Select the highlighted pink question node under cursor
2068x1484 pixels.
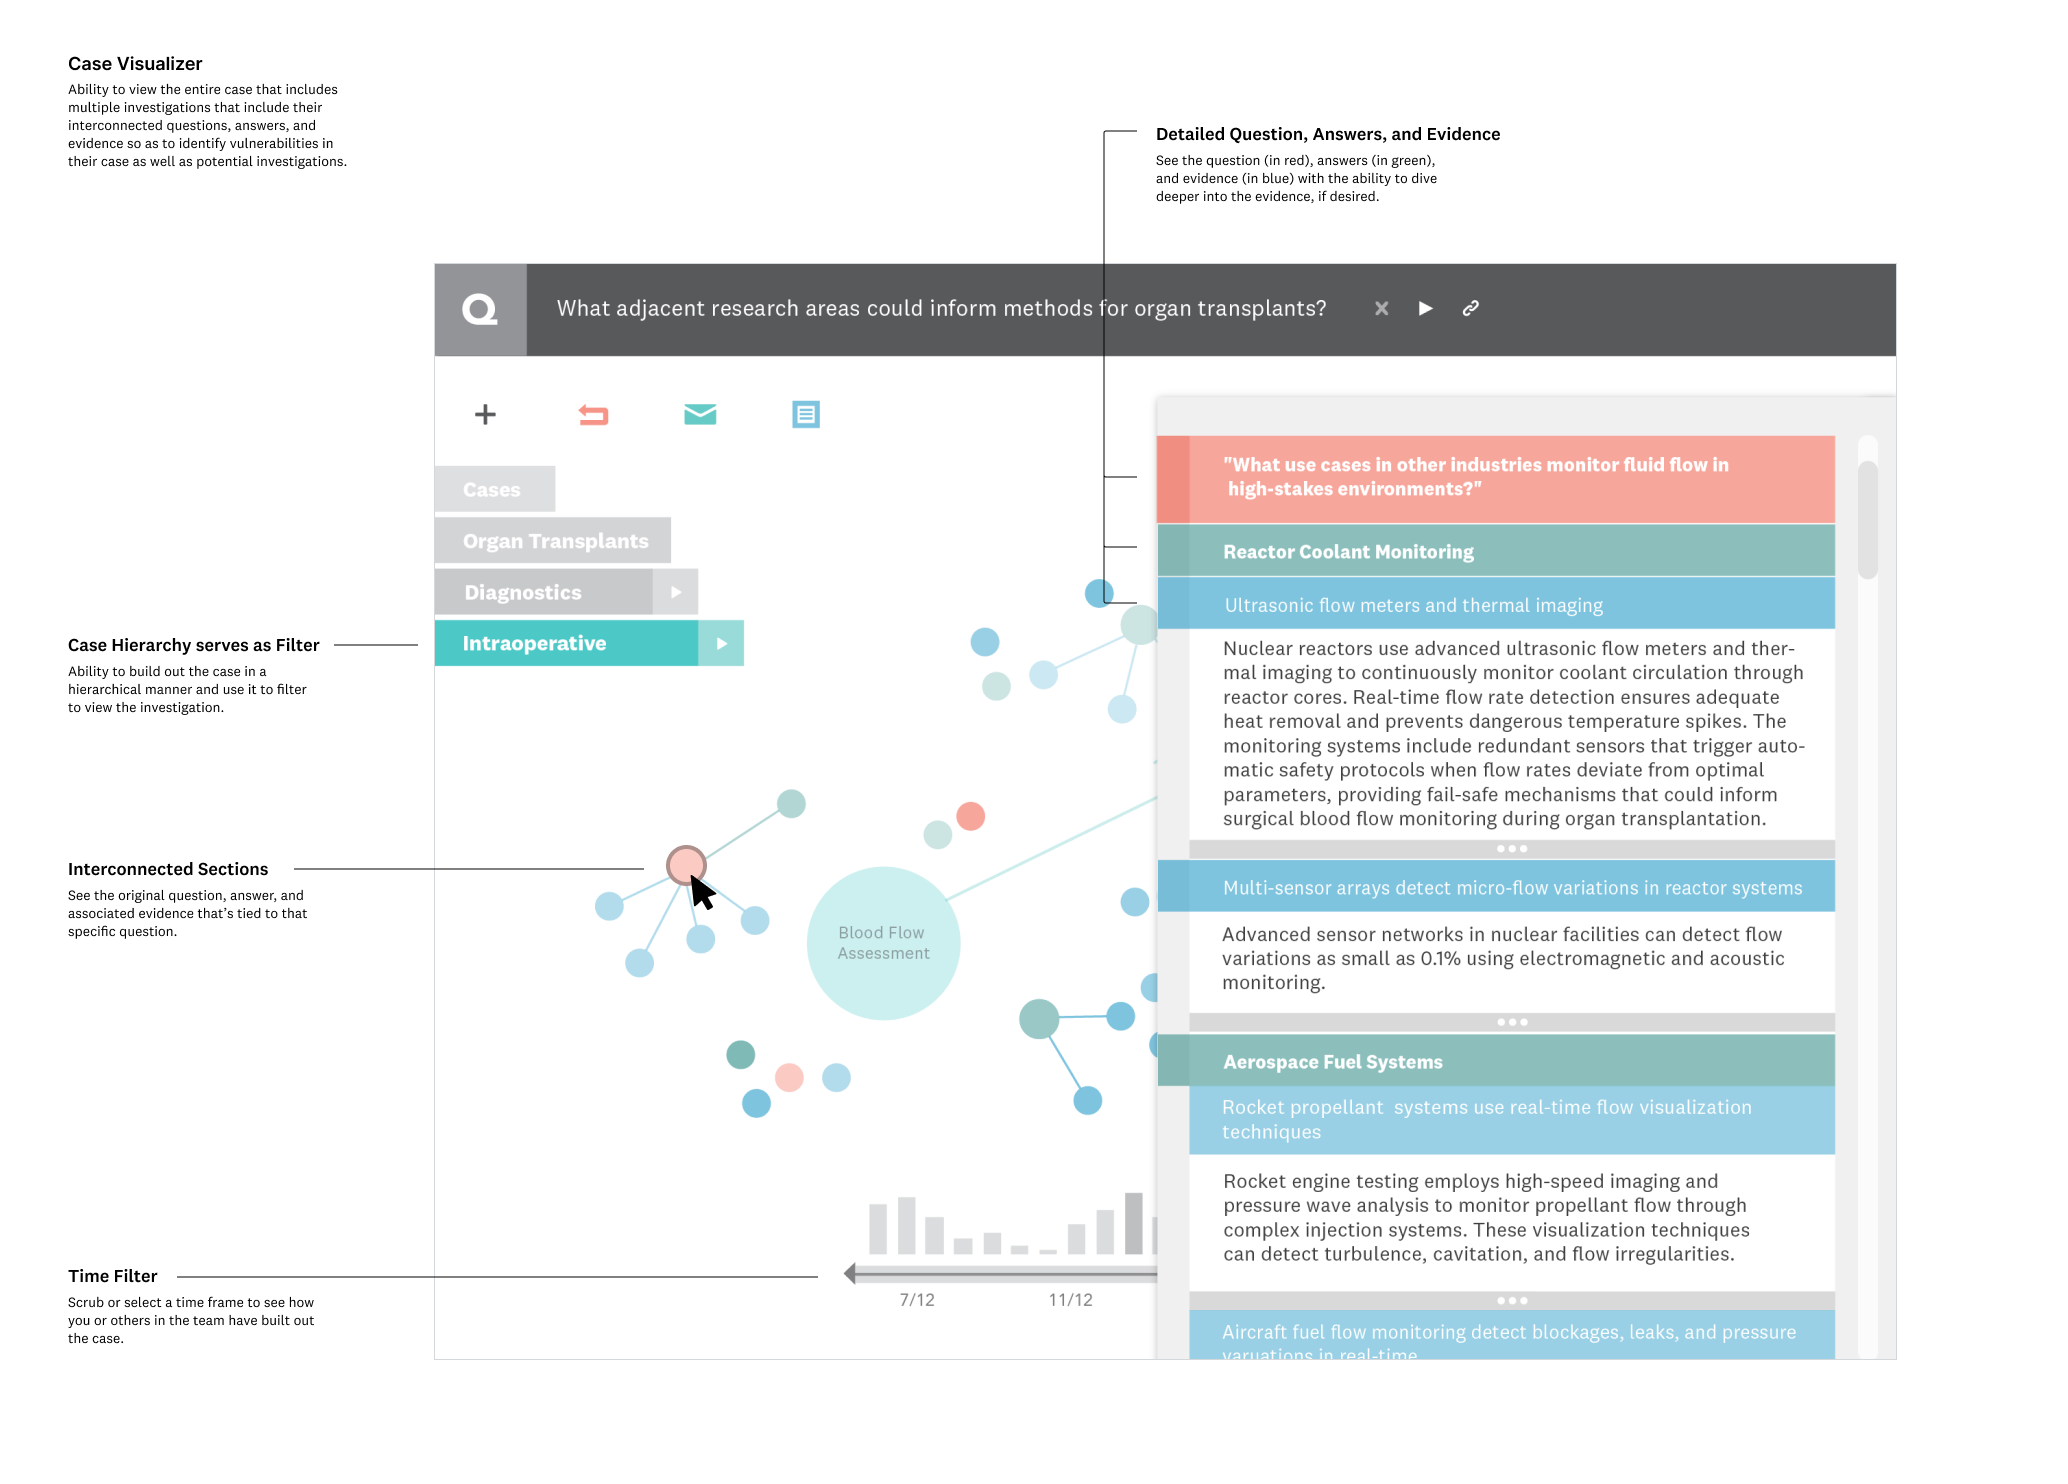tap(686, 865)
